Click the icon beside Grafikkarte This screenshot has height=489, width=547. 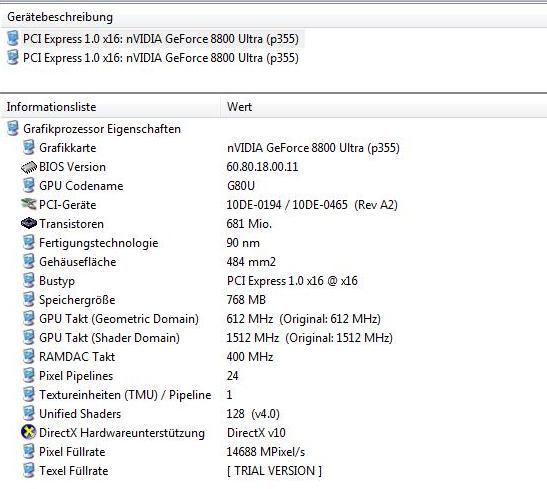point(29,148)
